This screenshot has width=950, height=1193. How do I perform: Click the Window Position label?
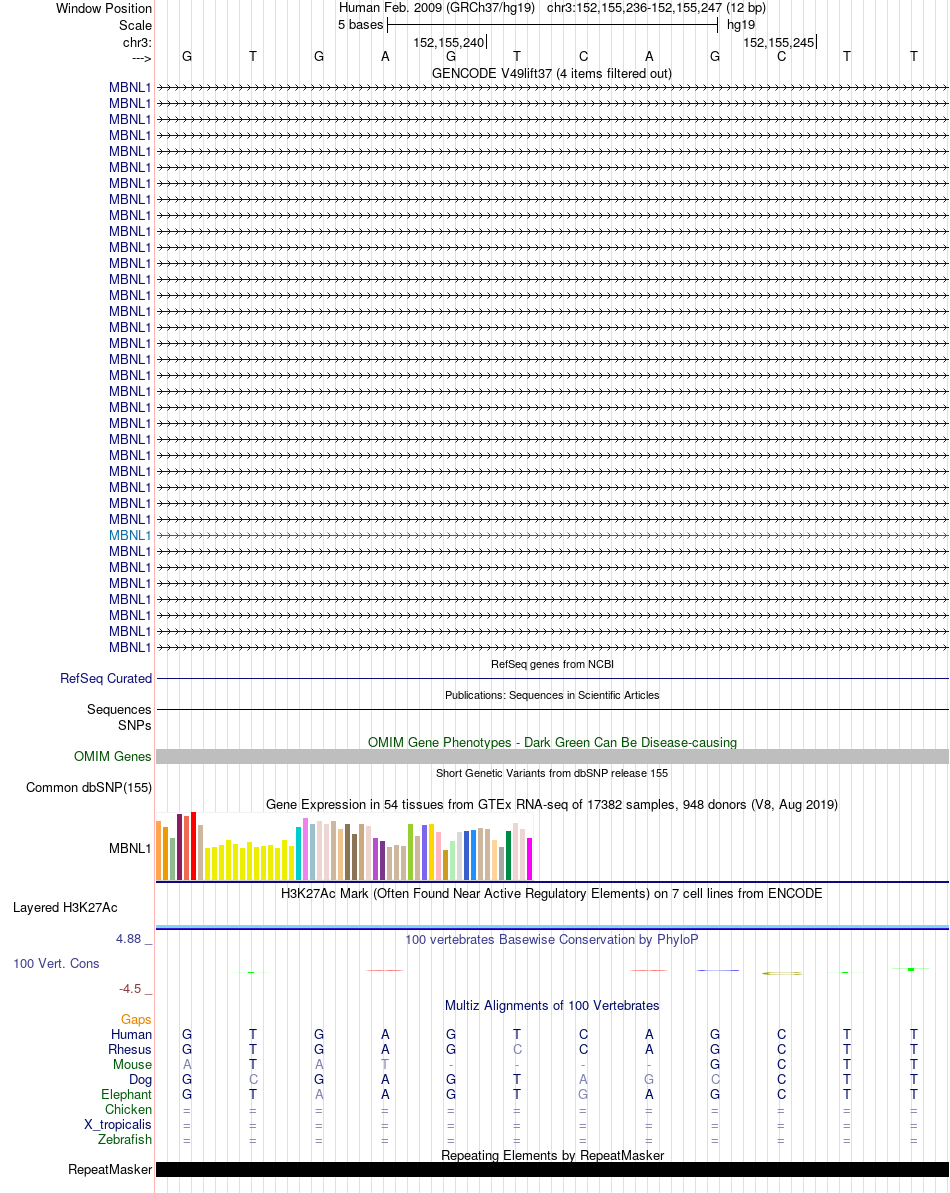(103, 8)
